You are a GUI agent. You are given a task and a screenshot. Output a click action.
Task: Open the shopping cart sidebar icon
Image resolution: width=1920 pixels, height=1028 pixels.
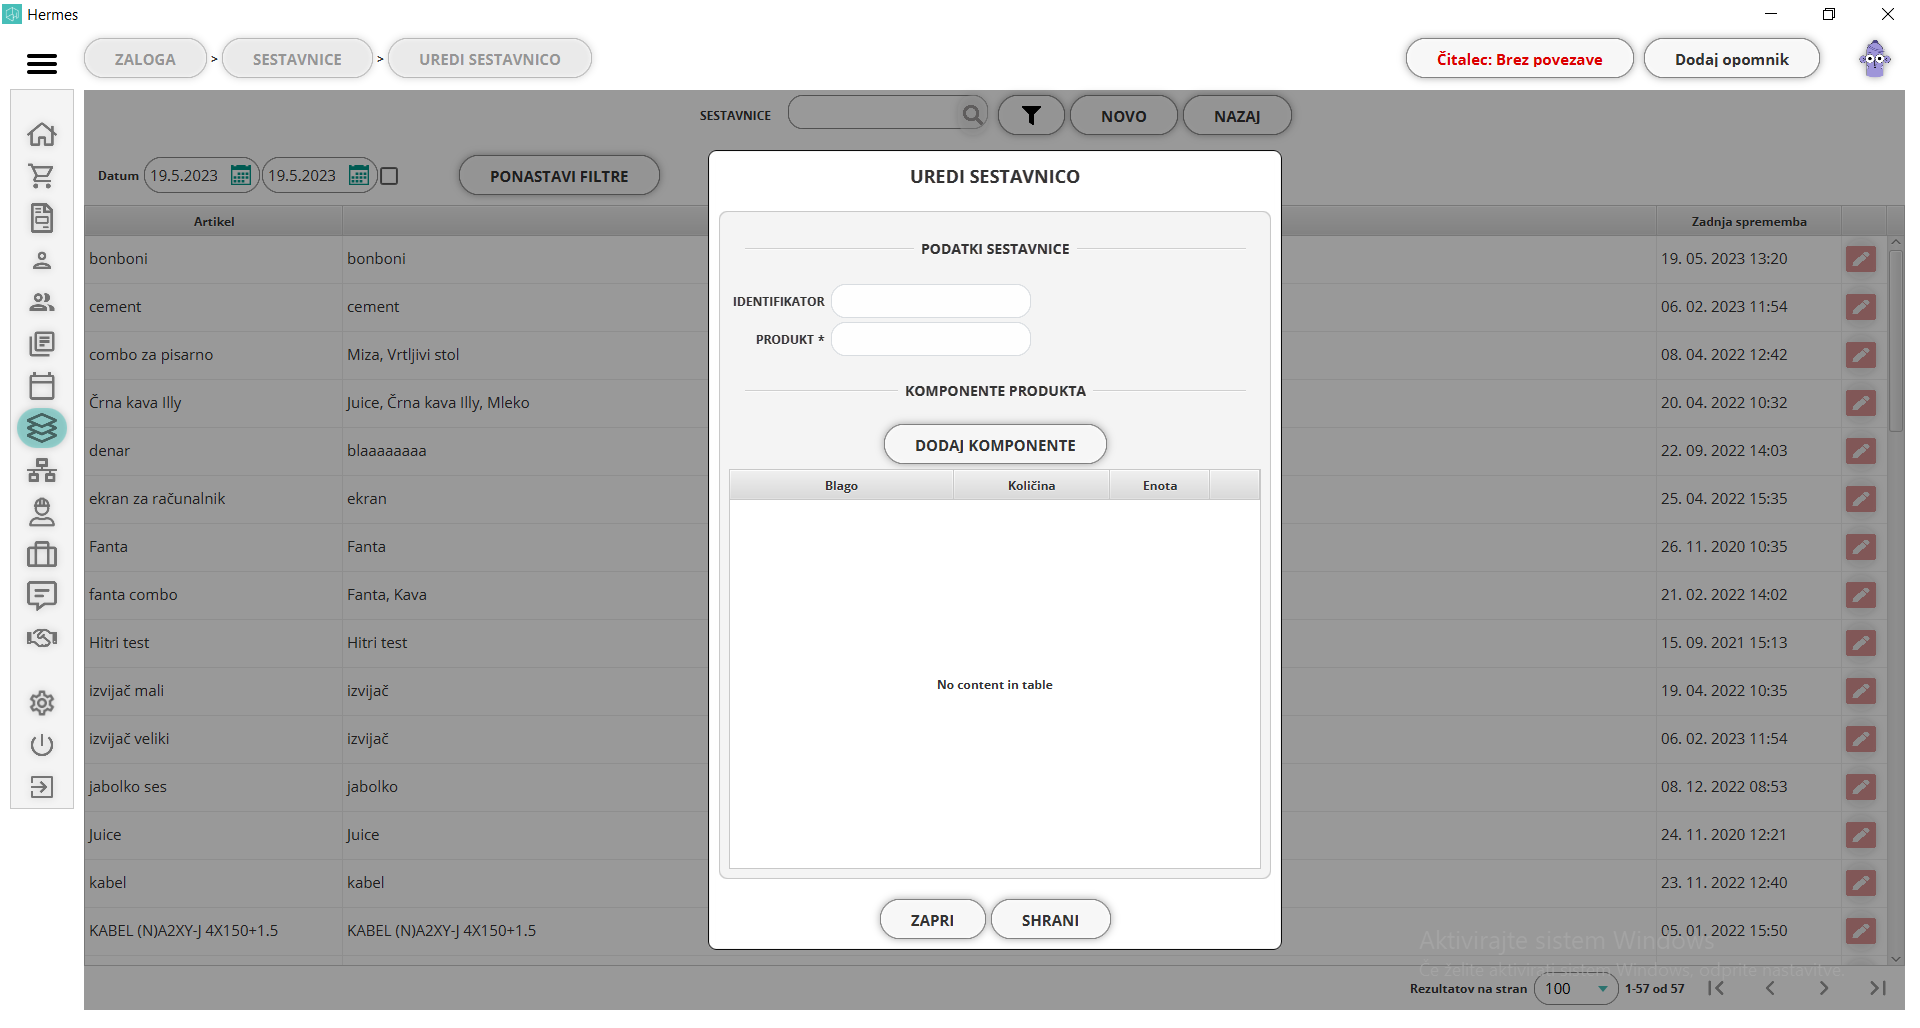[42, 176]
